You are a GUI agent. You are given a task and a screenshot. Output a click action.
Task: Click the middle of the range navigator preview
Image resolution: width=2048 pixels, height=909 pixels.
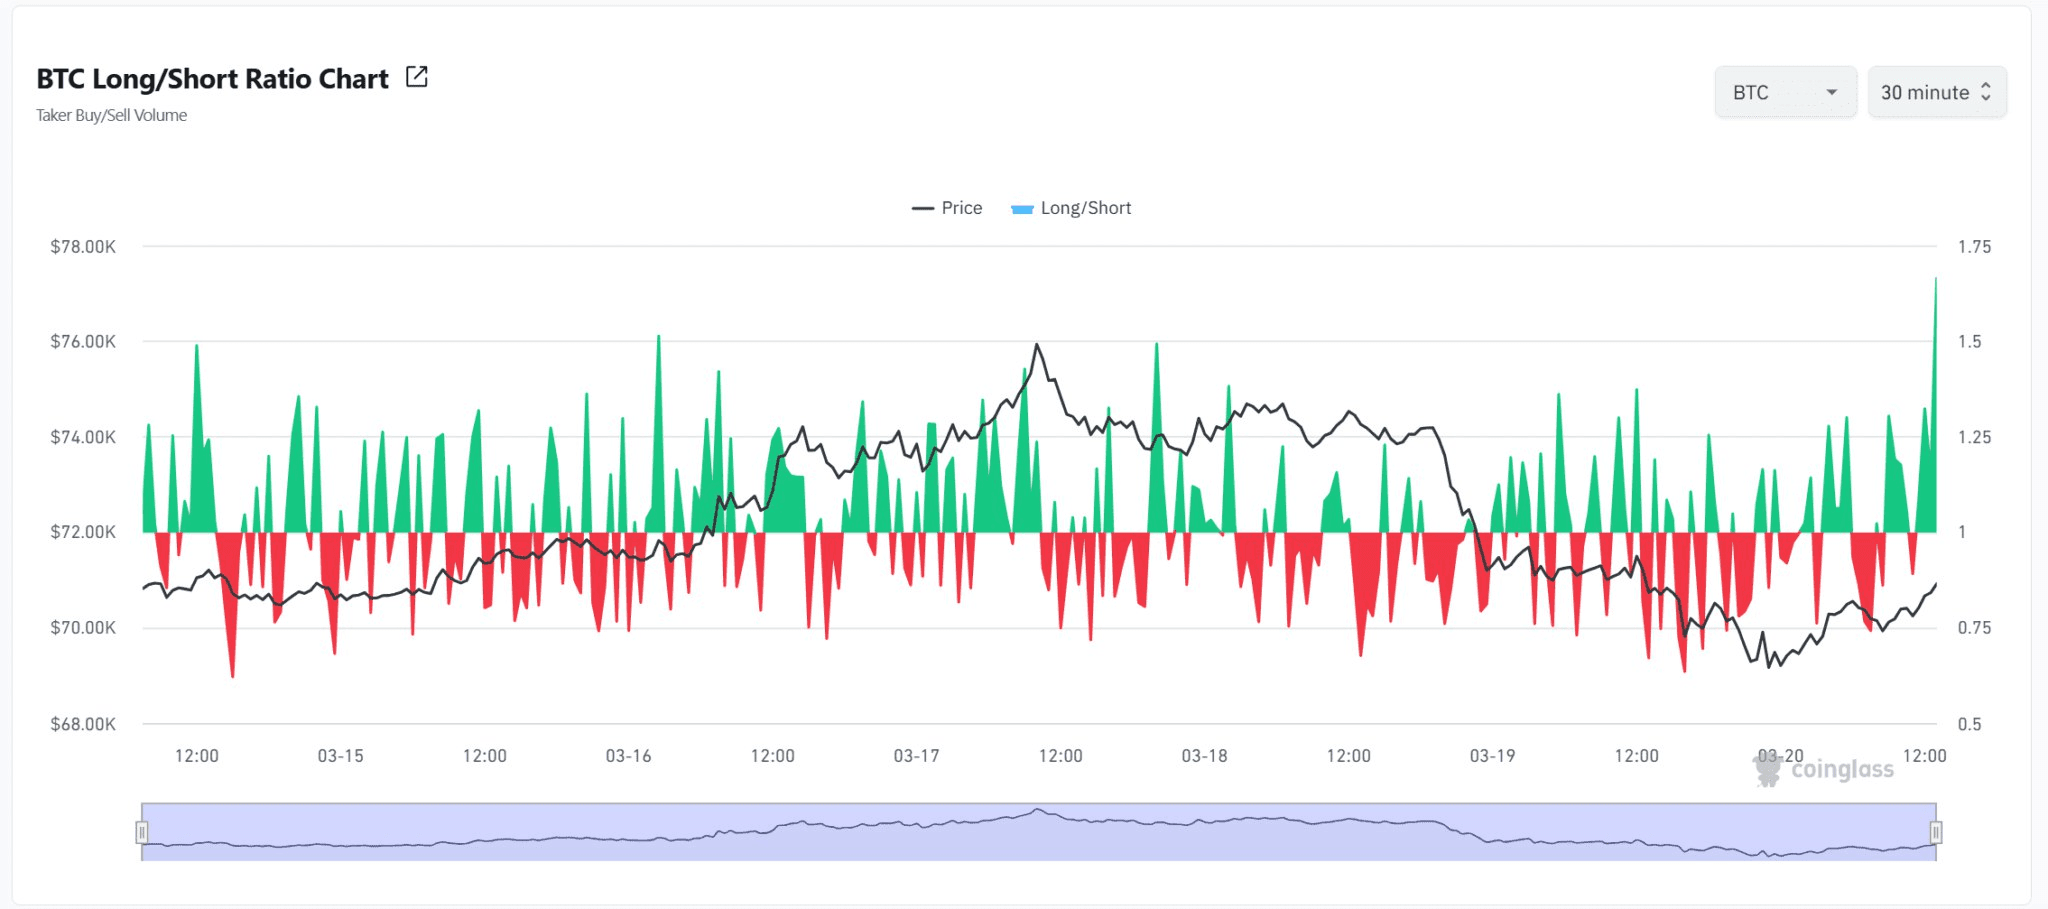pos(1038,832)
